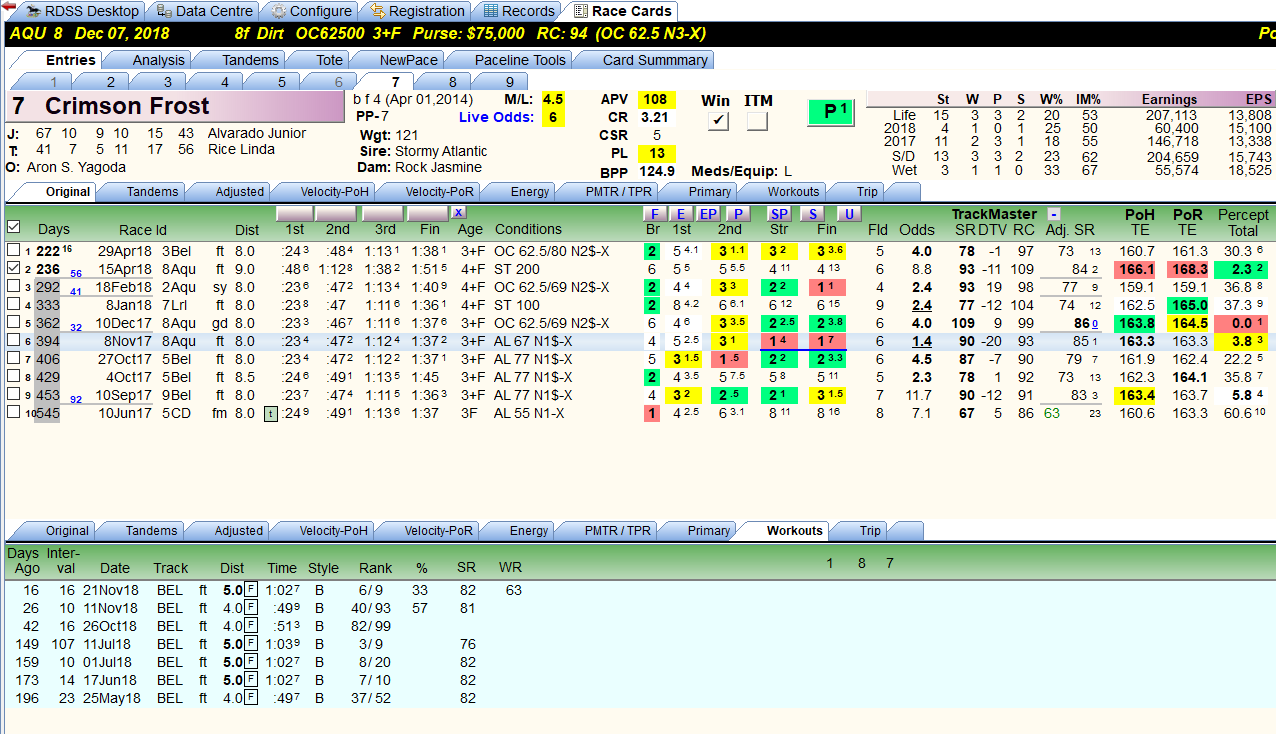This screenshot has height=734, width=1276.
Task: Click the red back arrow at top-left
Action: point(7,7)
